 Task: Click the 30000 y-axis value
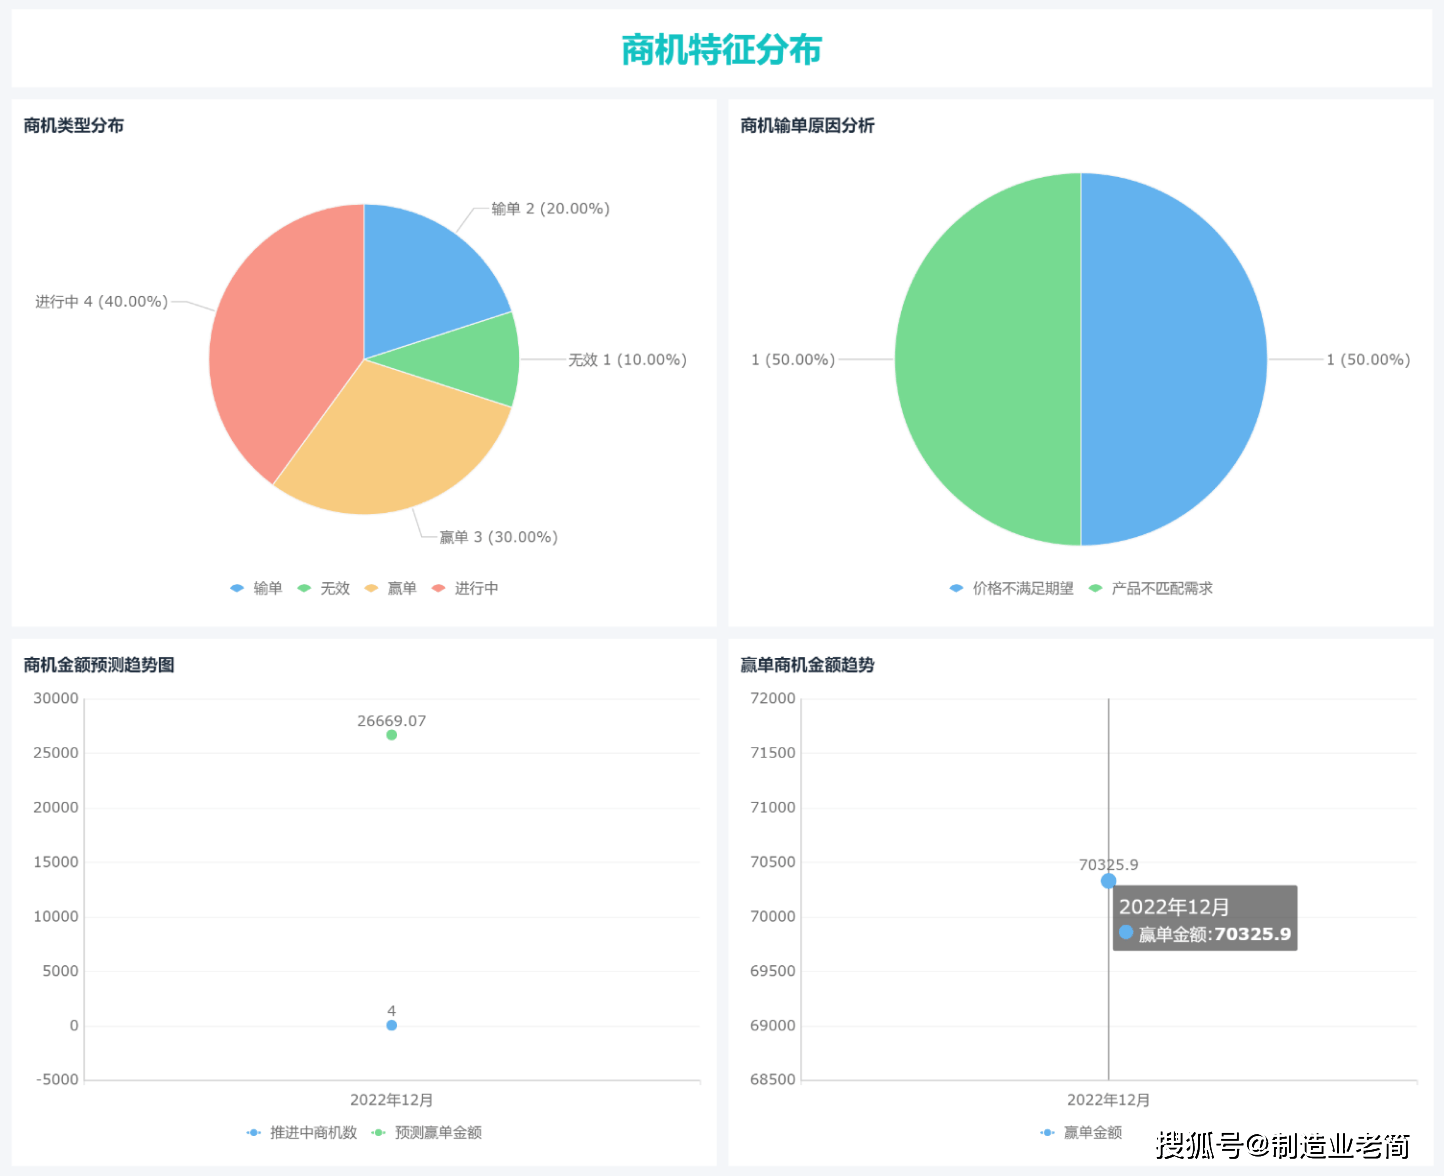point(56,698)
